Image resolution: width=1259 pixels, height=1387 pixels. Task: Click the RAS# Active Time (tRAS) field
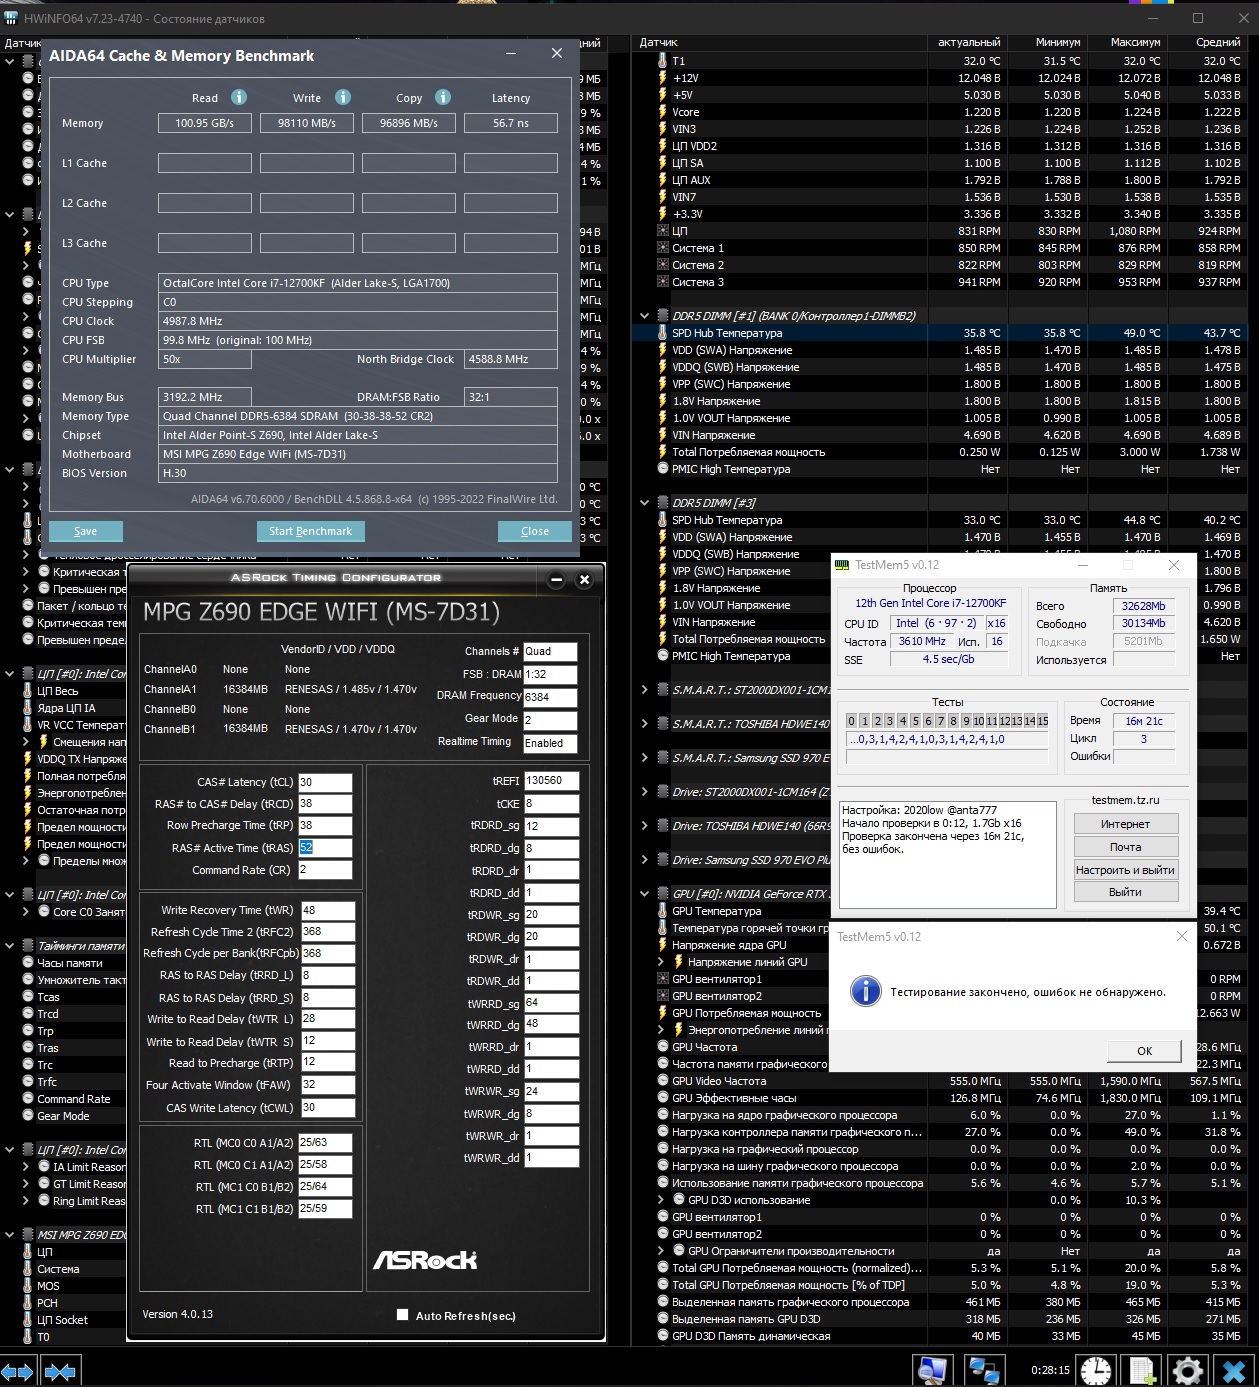coord(325,848)
